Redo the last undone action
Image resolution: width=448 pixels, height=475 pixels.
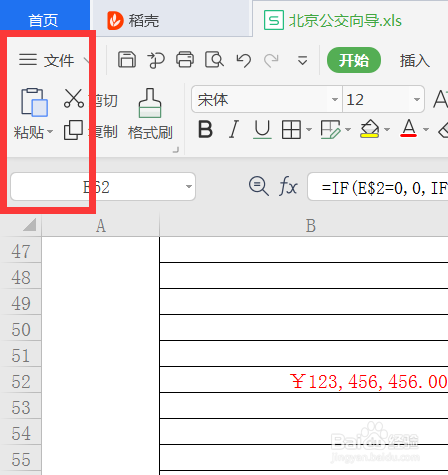271,60
